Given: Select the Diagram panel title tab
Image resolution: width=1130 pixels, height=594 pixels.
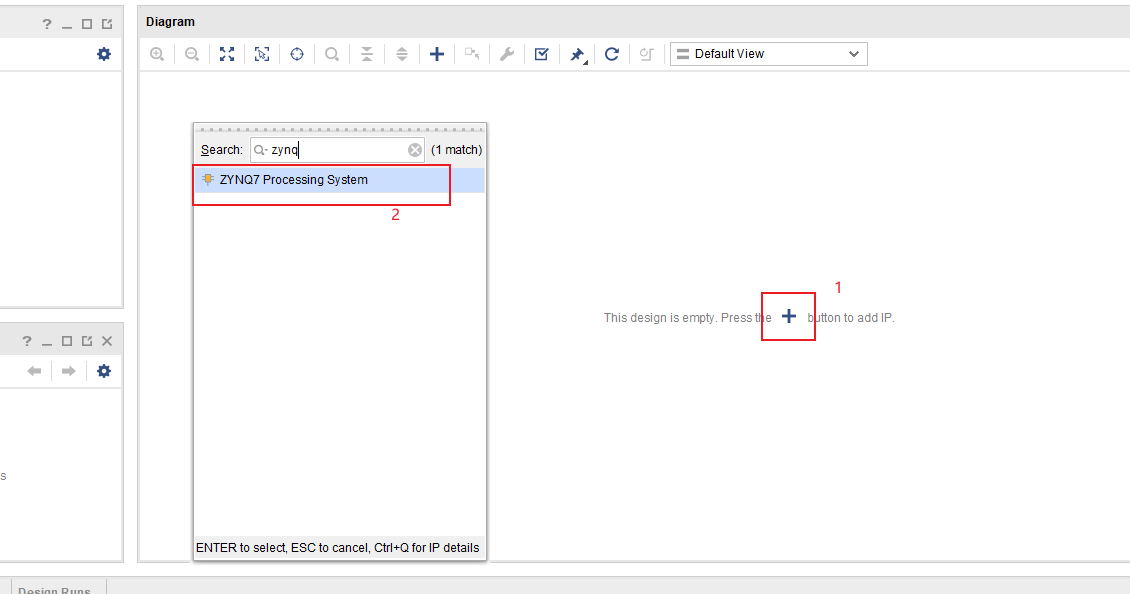Looking at the screenshot, I should 170,22.
